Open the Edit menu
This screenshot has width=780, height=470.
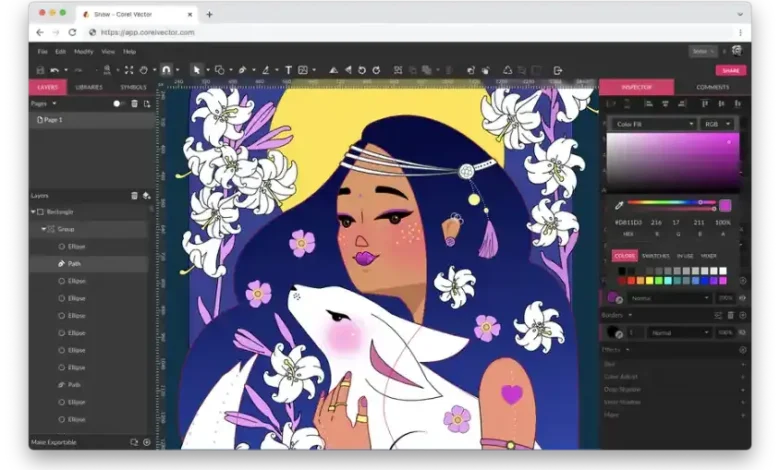tap(60, 52)
